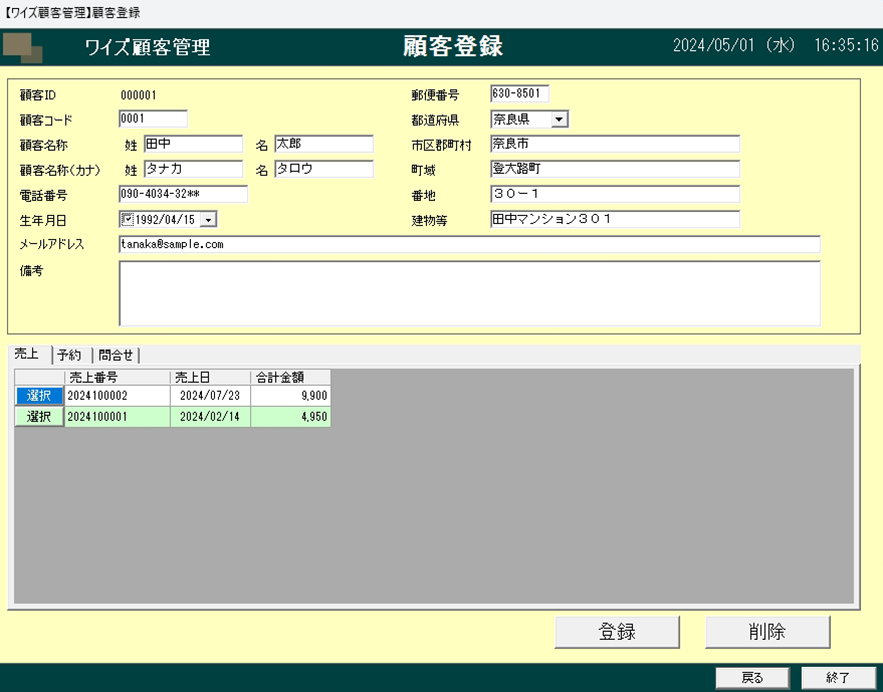The height and width of the screenshot is (692, 883).
Task: Focus the メールアドレス email field
Action: point(469,244)
